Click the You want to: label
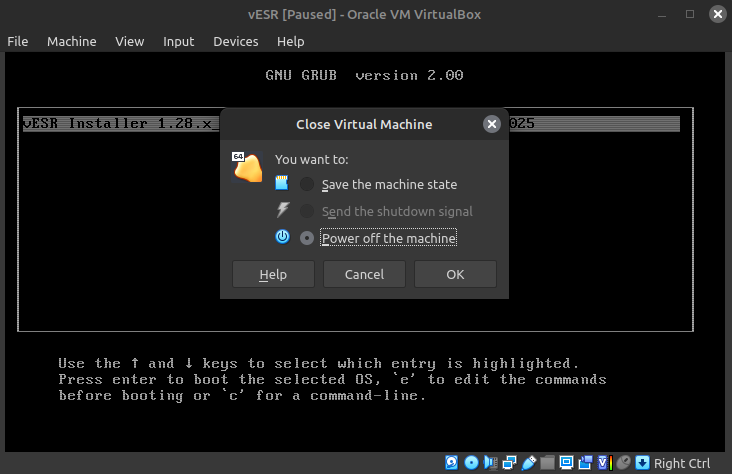Screen dimensions: 732x474 click(x=311, y=160)
